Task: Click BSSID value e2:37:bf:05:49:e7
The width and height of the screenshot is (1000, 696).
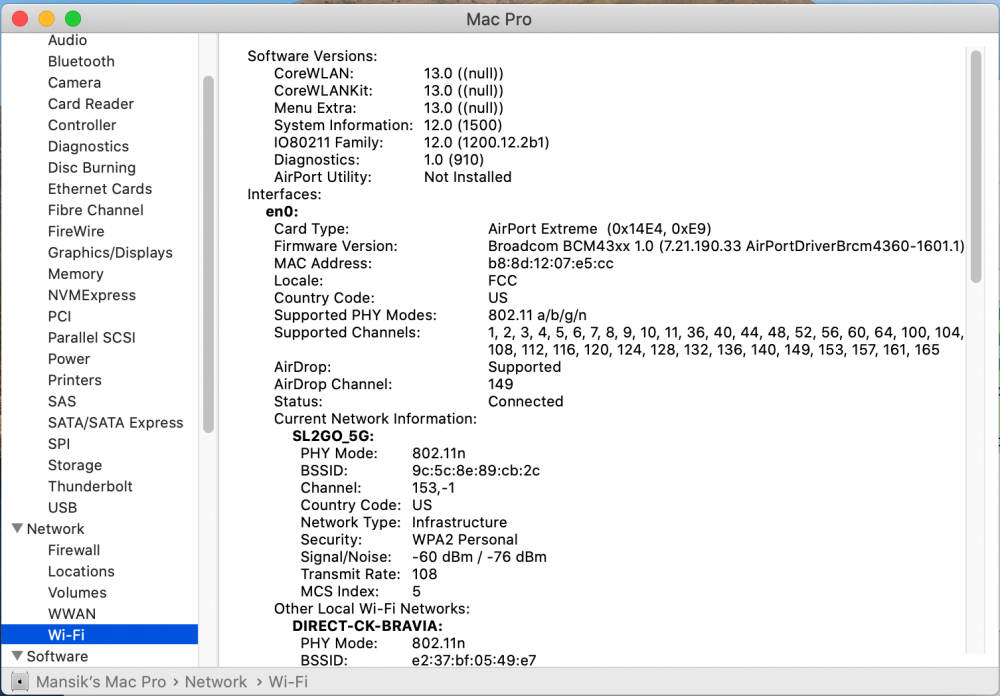Action: pyautogui.click(x=474, y=660)
